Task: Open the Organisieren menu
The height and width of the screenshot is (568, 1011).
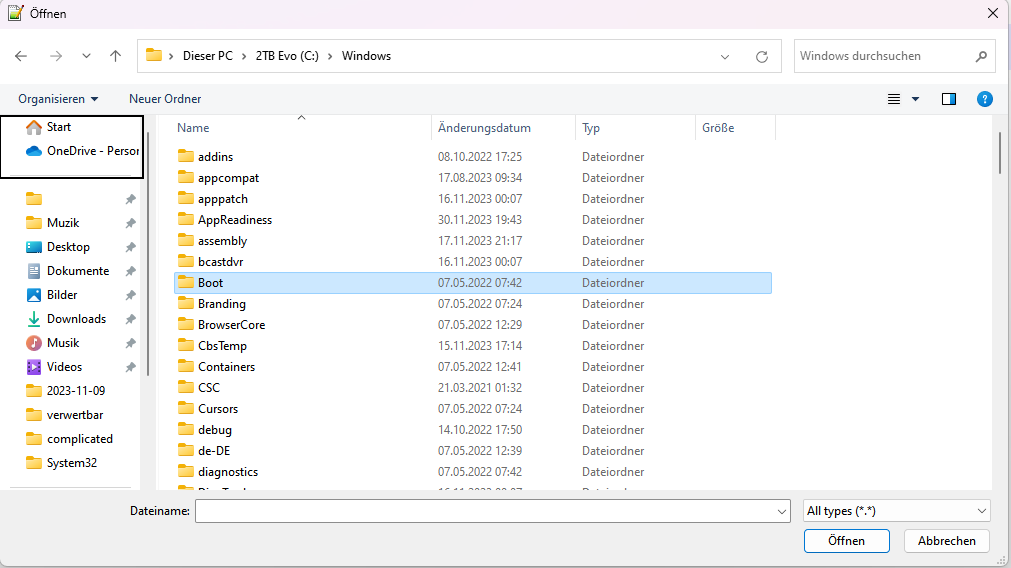Action: [x=58, y=99]
